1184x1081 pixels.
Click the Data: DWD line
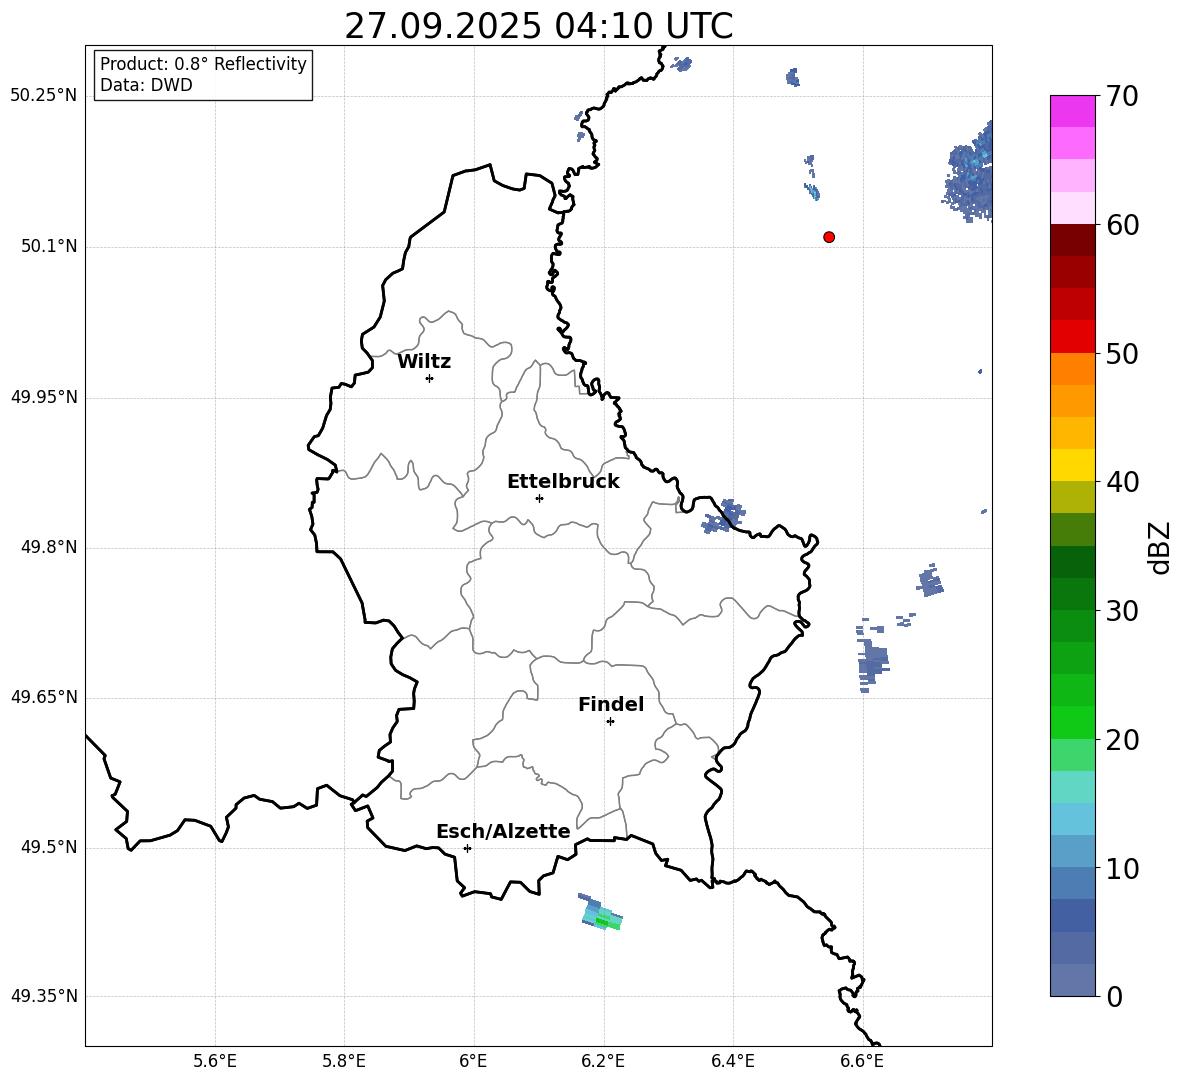(146, 85)
